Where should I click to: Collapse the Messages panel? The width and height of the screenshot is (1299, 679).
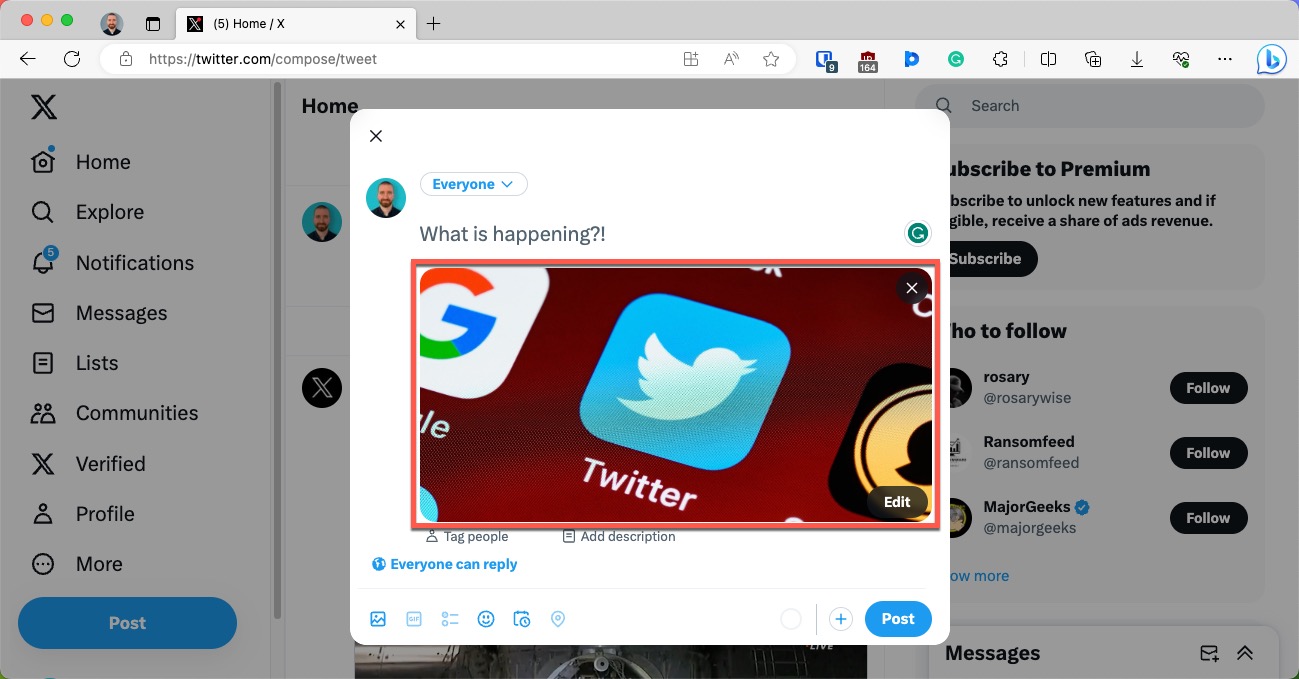[x=1245, y=652]
